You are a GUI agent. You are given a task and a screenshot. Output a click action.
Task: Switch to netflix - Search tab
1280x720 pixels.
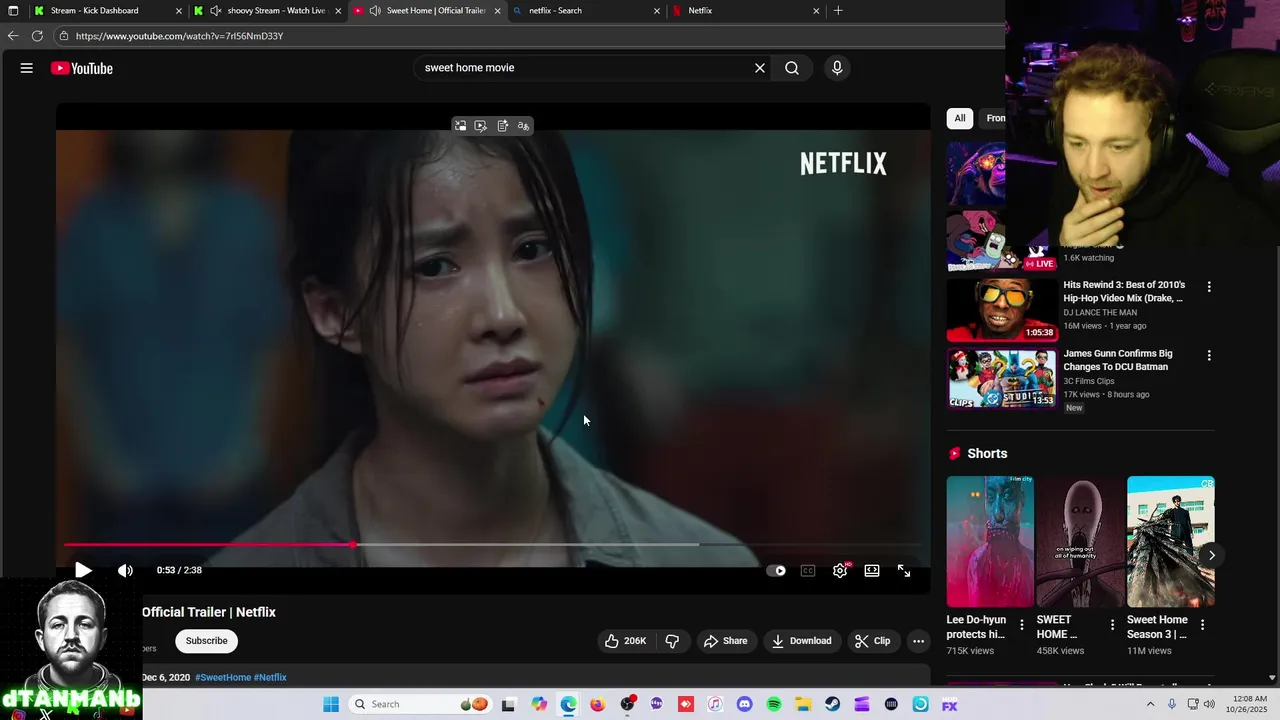click(584, 11)
